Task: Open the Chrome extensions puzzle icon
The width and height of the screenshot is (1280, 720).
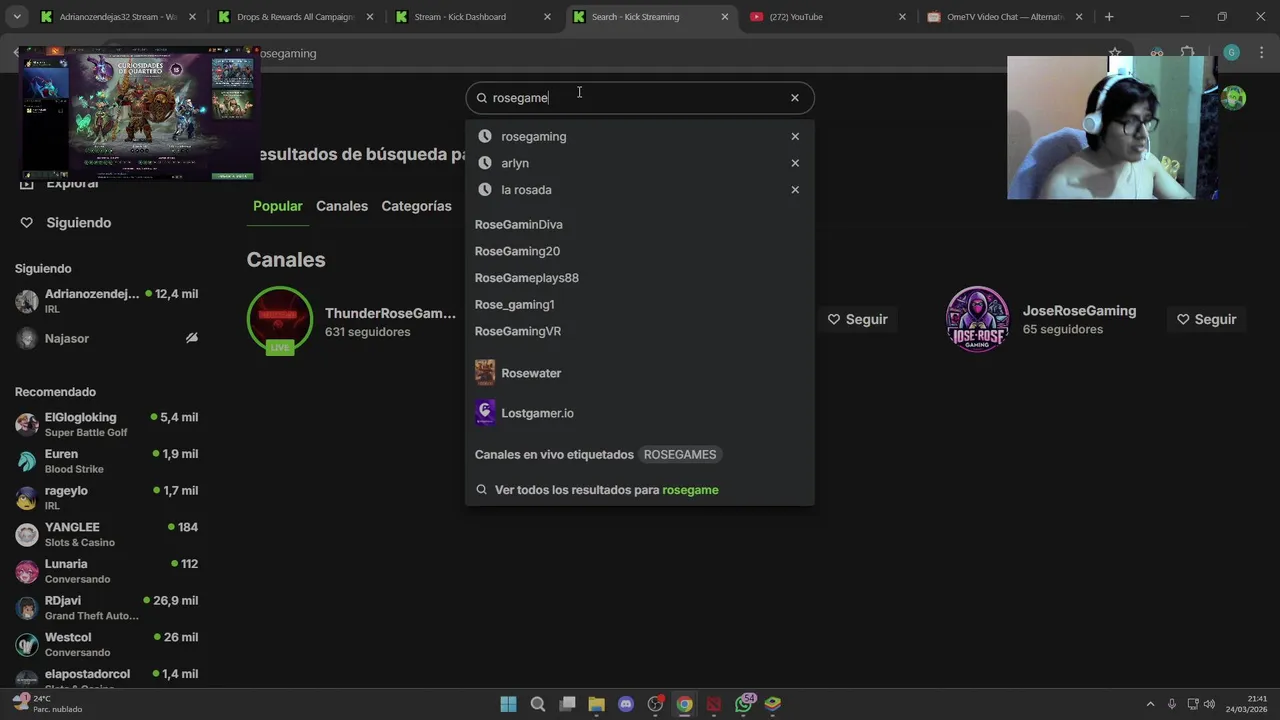Action: [1188, 53]
